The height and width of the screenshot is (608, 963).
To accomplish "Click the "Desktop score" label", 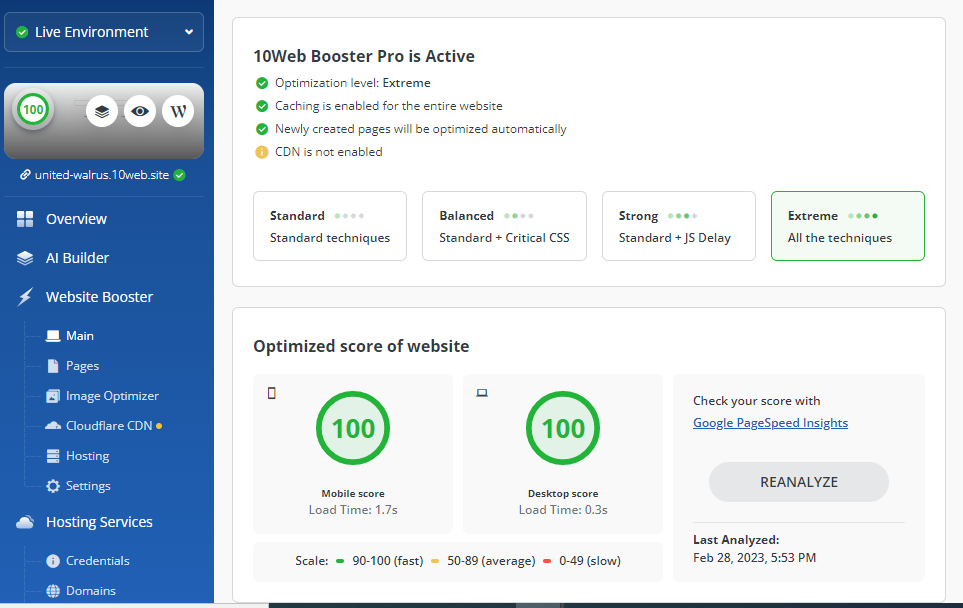I will point(563,494).
